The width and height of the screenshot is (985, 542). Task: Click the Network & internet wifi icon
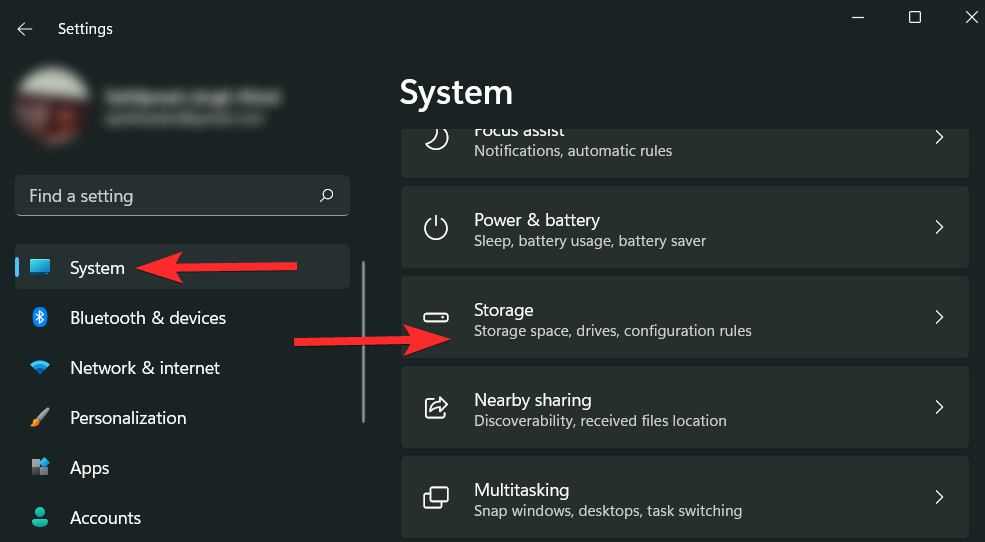click(x=40, y=368)
